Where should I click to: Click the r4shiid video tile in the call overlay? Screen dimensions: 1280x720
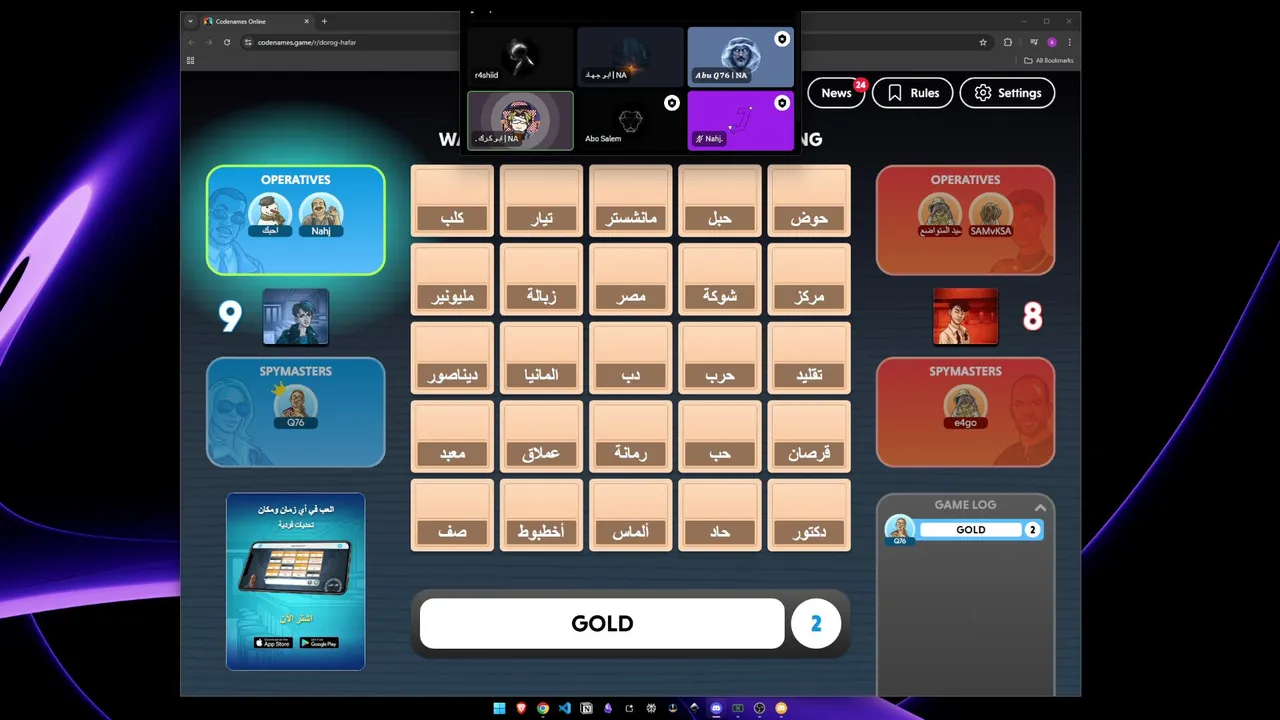point(520,56)
